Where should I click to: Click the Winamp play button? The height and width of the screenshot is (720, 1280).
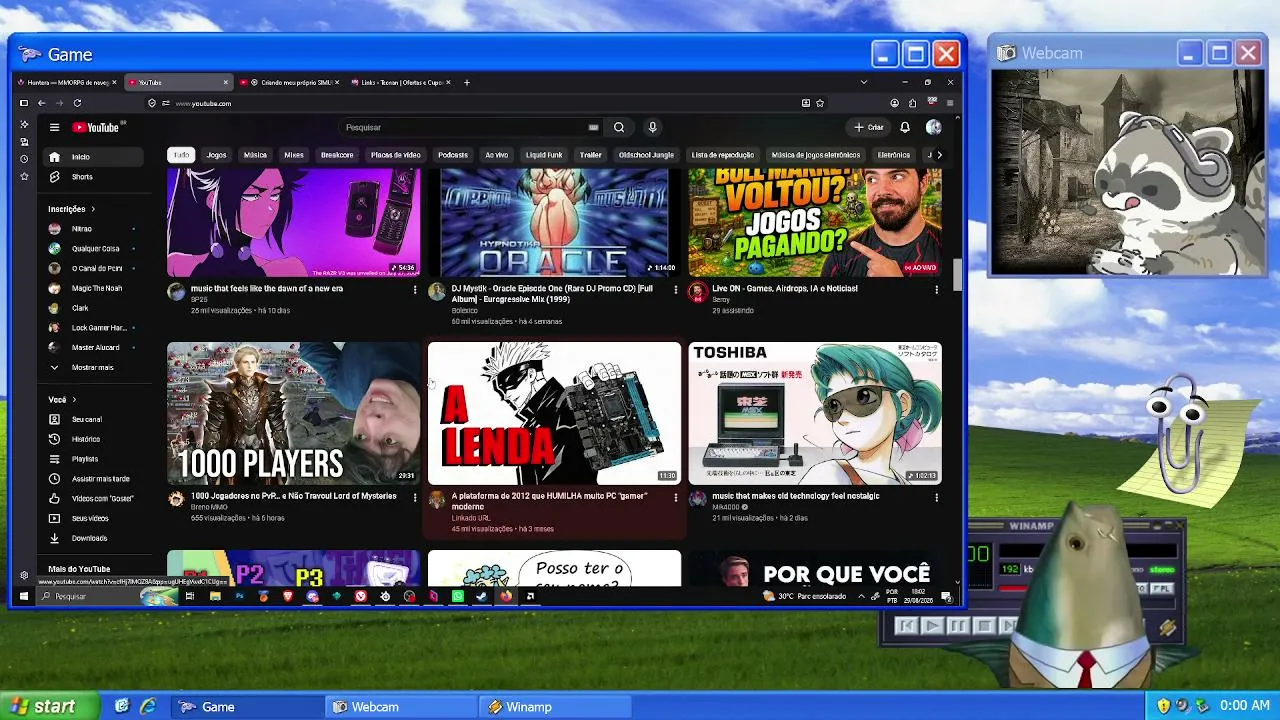point(931,626)
